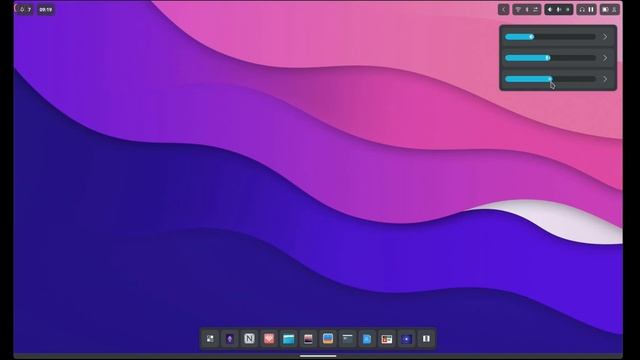Screen dimensions: 640x360
Task: Pause media from the top bar
Action: click(x=591, y=9)
